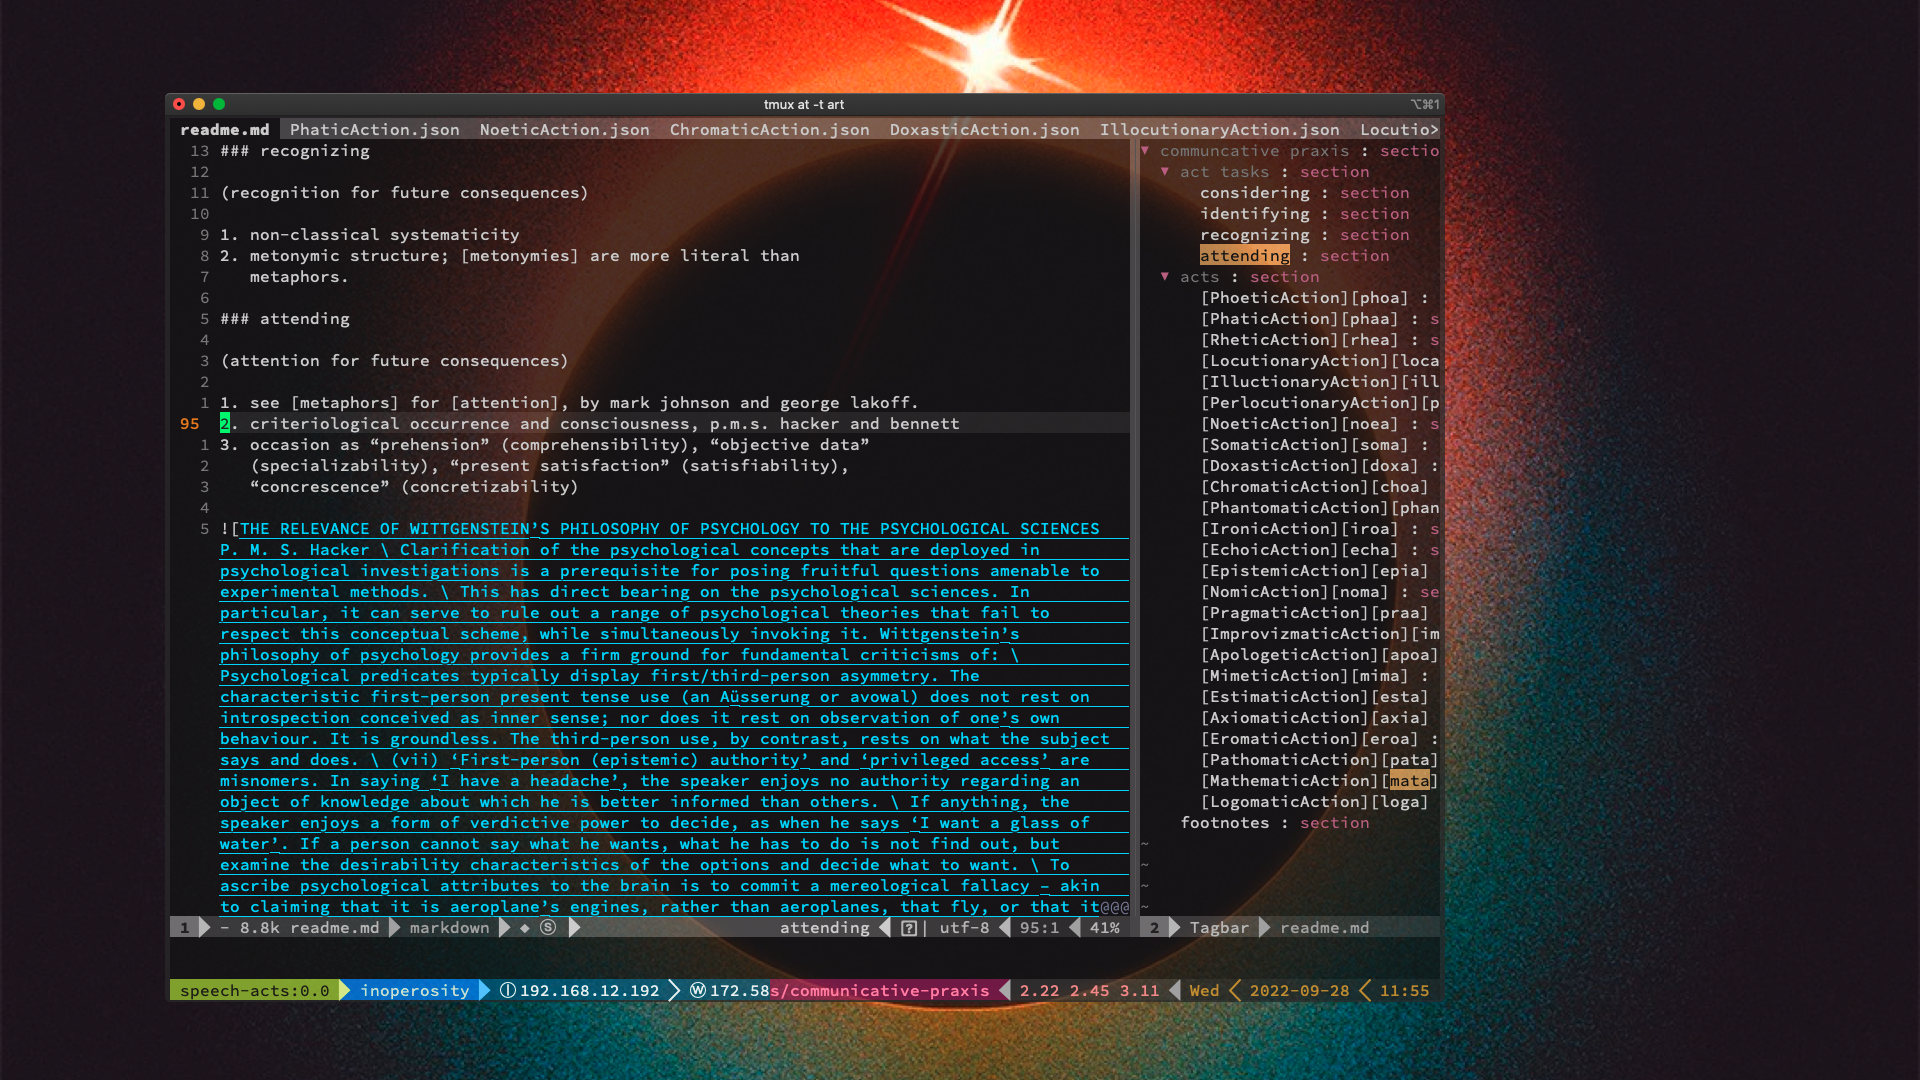Click the speech-acts:0.0 tmux session label

coord(254,991)
